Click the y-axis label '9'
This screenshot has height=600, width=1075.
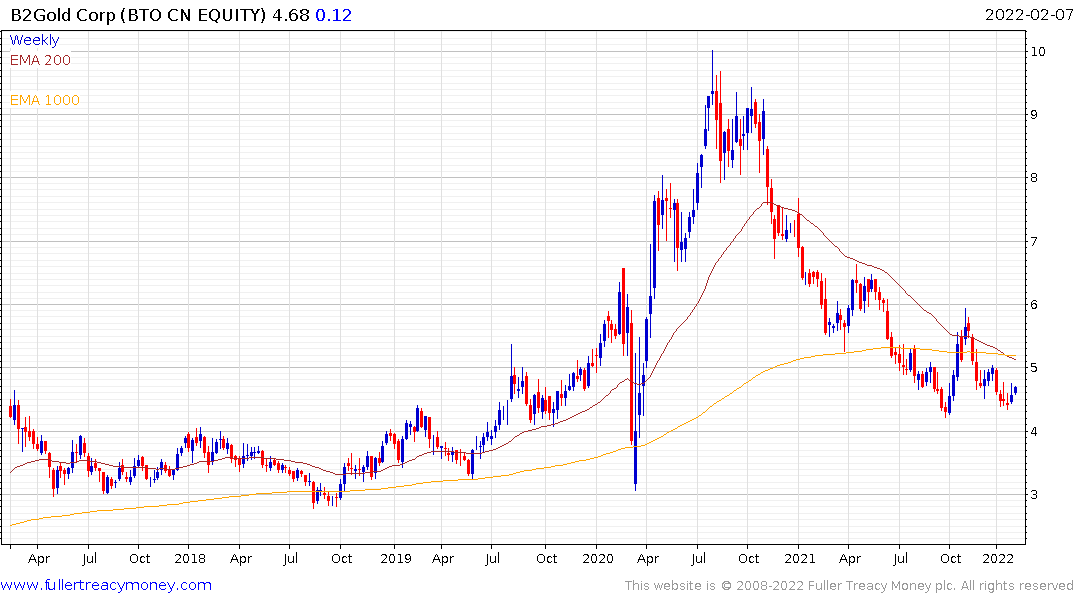tap(1033, 115)
